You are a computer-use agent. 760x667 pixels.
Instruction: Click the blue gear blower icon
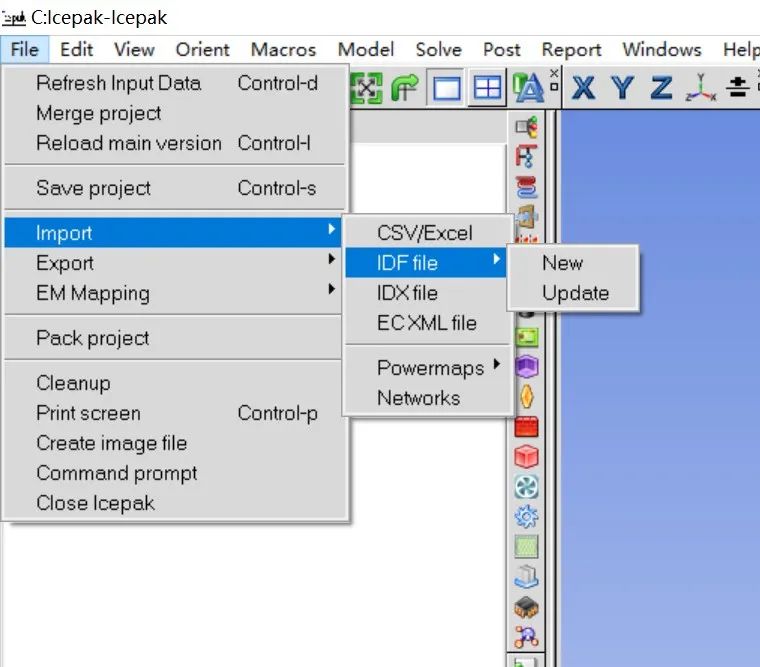pyautogui.click(x=527, y=517)
